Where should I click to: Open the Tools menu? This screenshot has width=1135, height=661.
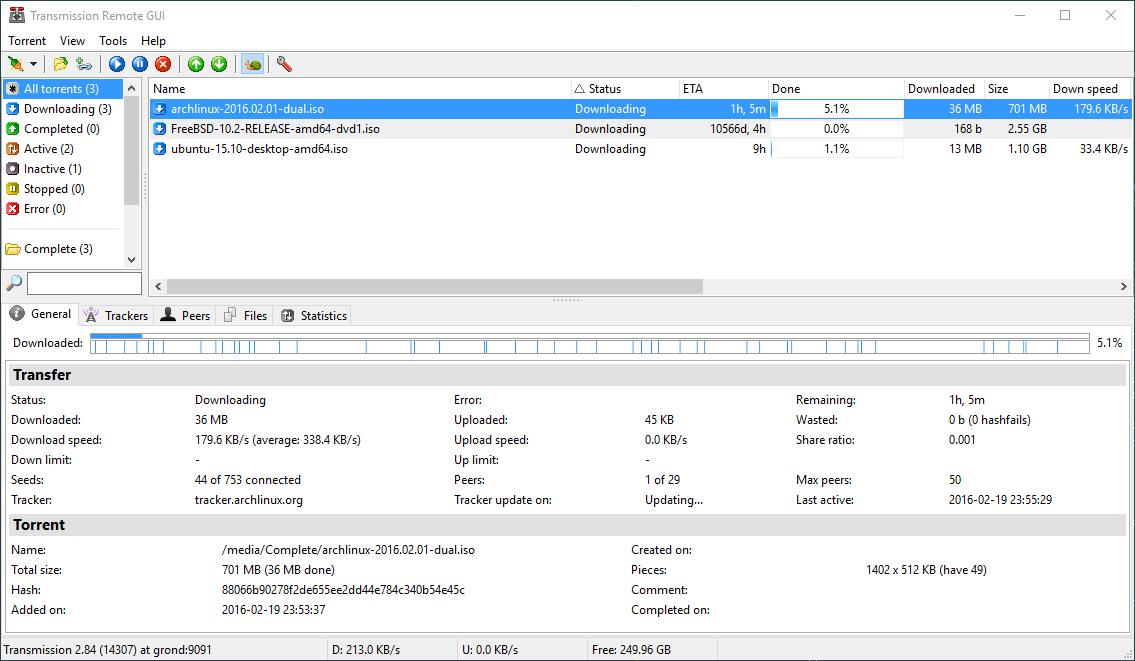point(113,41)
